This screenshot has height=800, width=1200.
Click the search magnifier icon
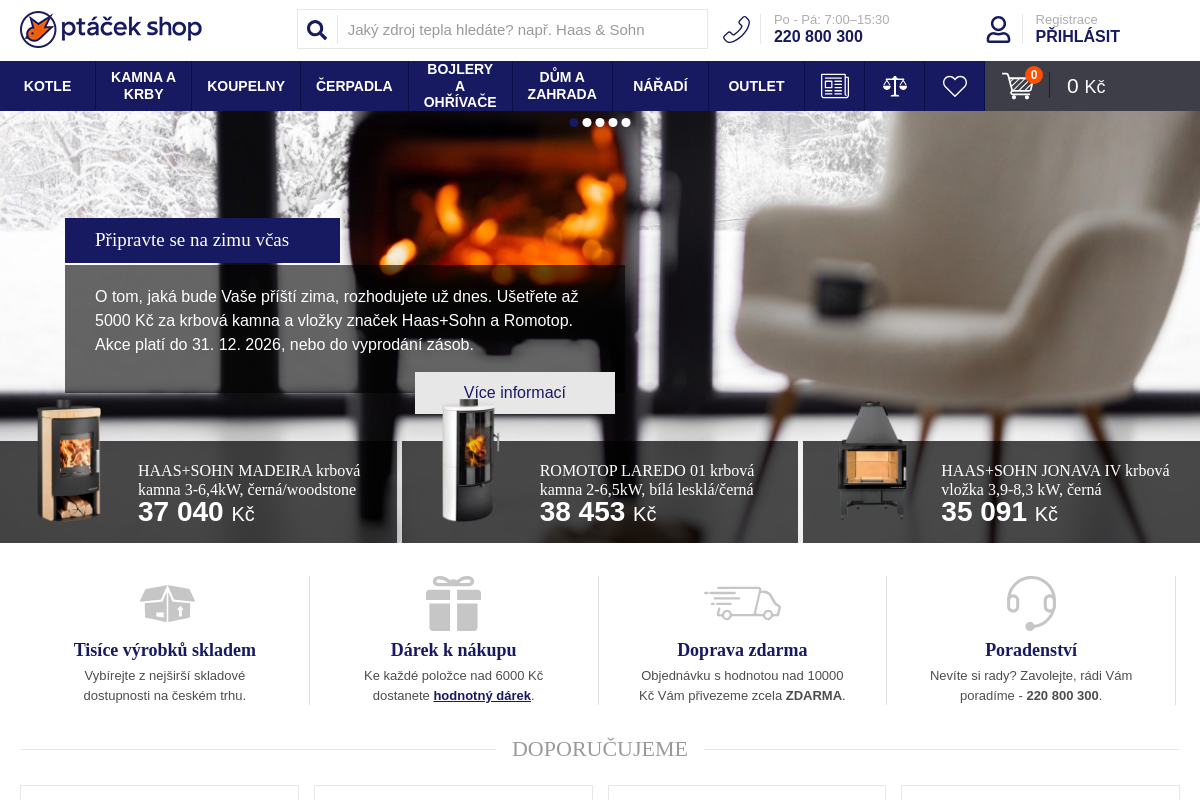(x=317, y=30)
